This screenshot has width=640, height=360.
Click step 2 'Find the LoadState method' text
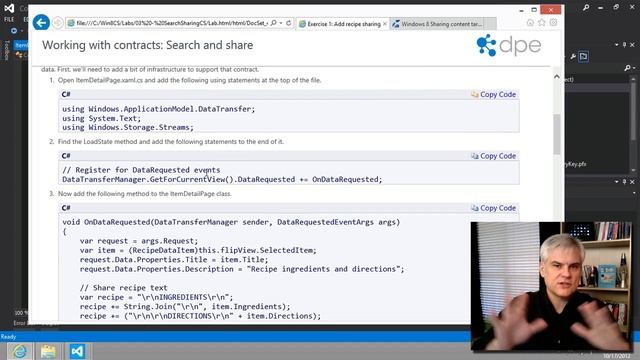tap(171, 142)
